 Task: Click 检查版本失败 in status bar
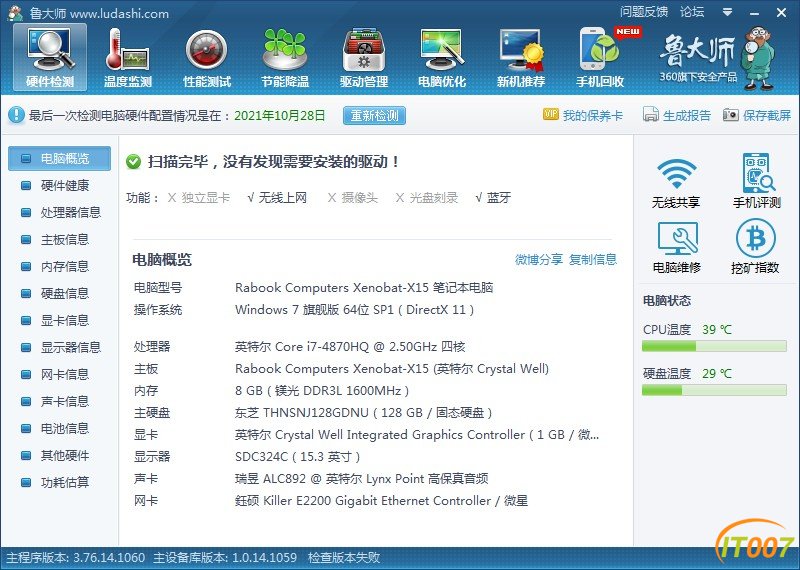coord(344,557)
